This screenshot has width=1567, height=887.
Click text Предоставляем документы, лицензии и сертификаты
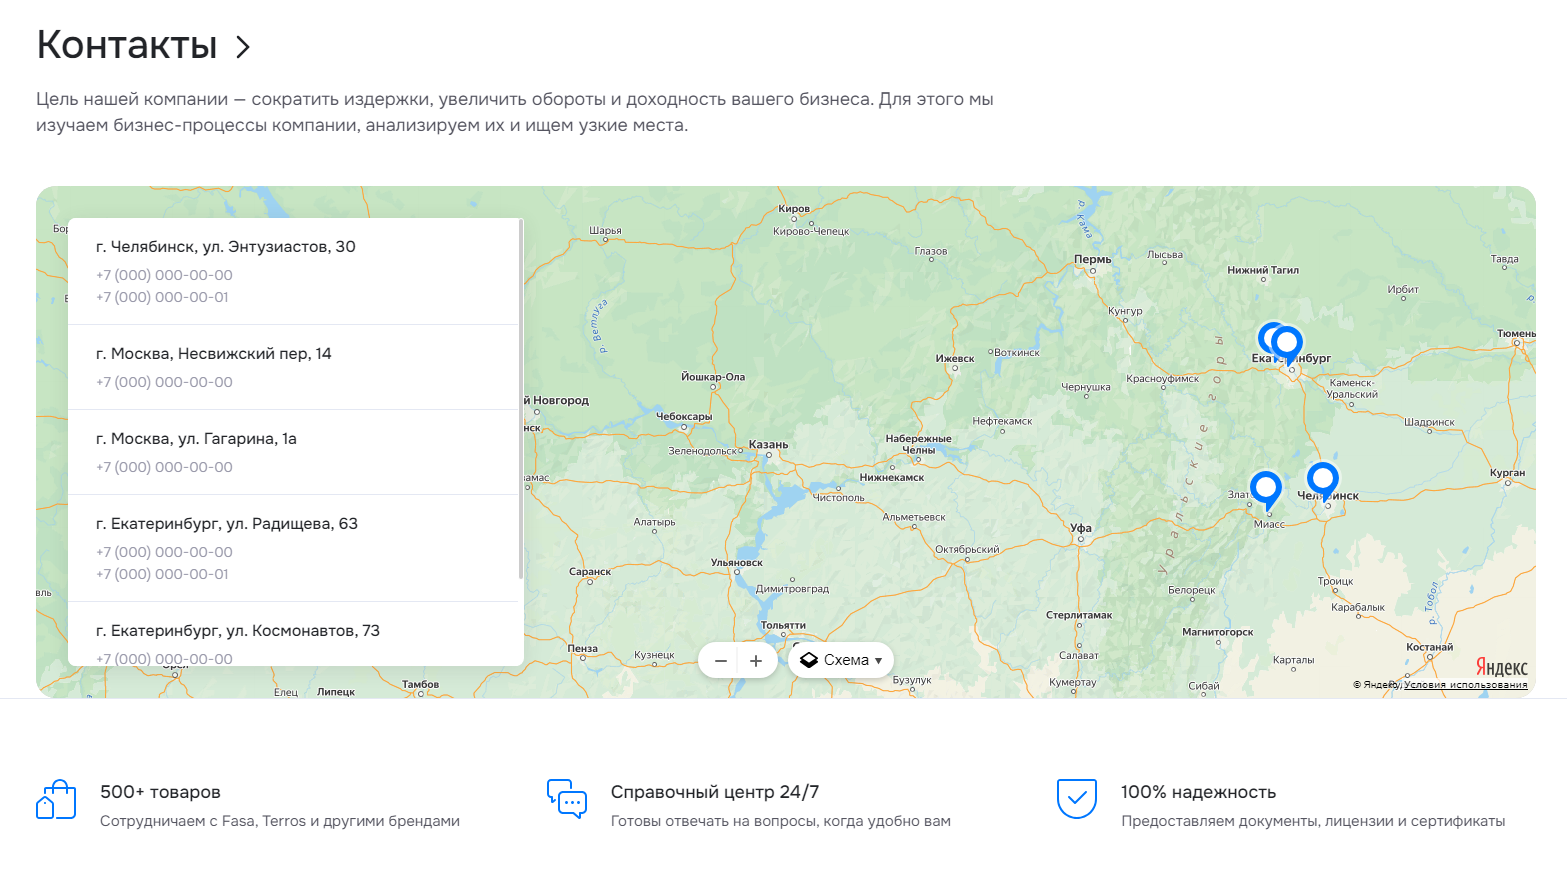(x=1313, y=821)
